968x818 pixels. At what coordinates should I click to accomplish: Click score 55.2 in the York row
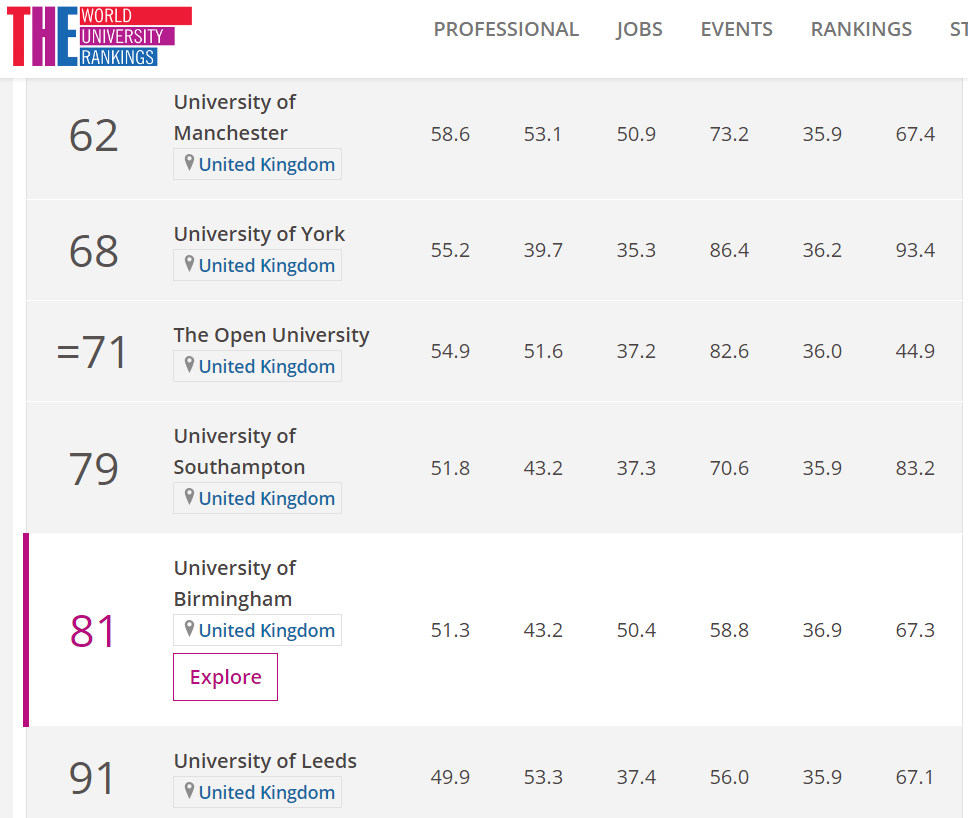450,250
